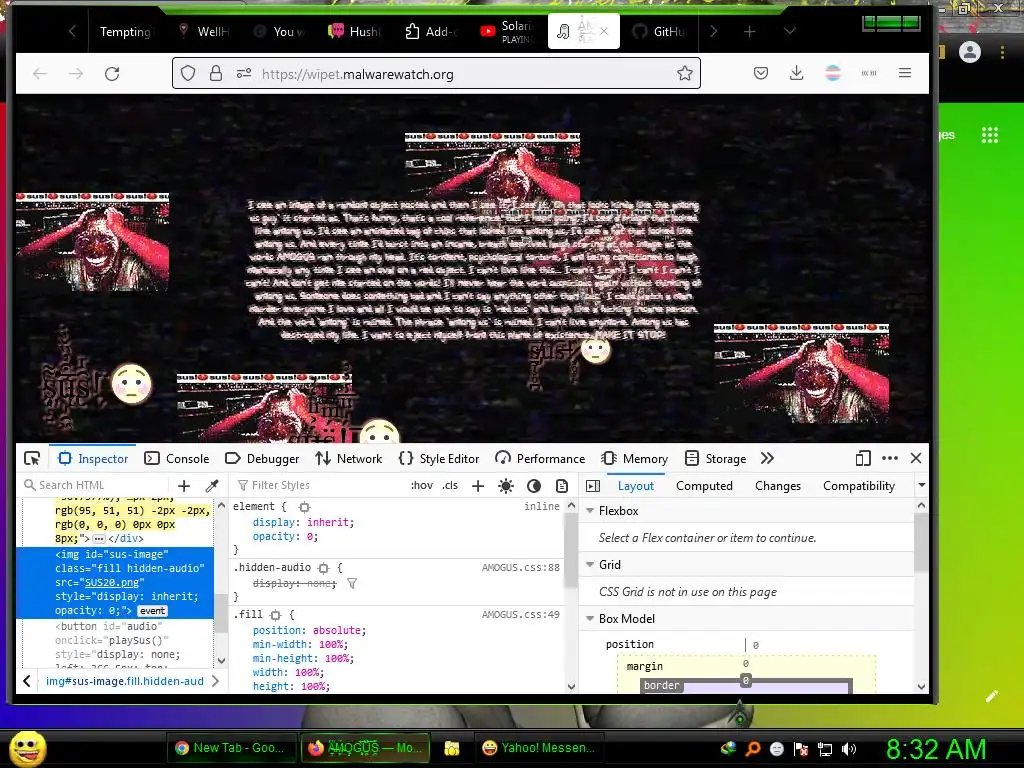
Task: Open the sidebar tabs overflow dropdown
Action: (x=921, y=485)
